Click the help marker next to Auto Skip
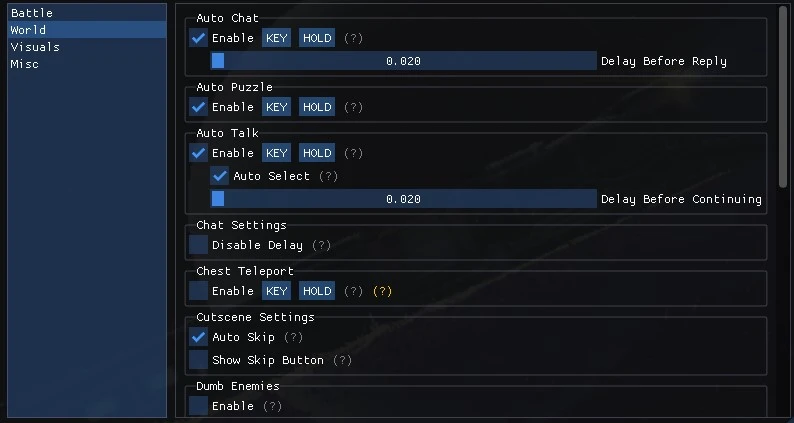 point(292,337)
